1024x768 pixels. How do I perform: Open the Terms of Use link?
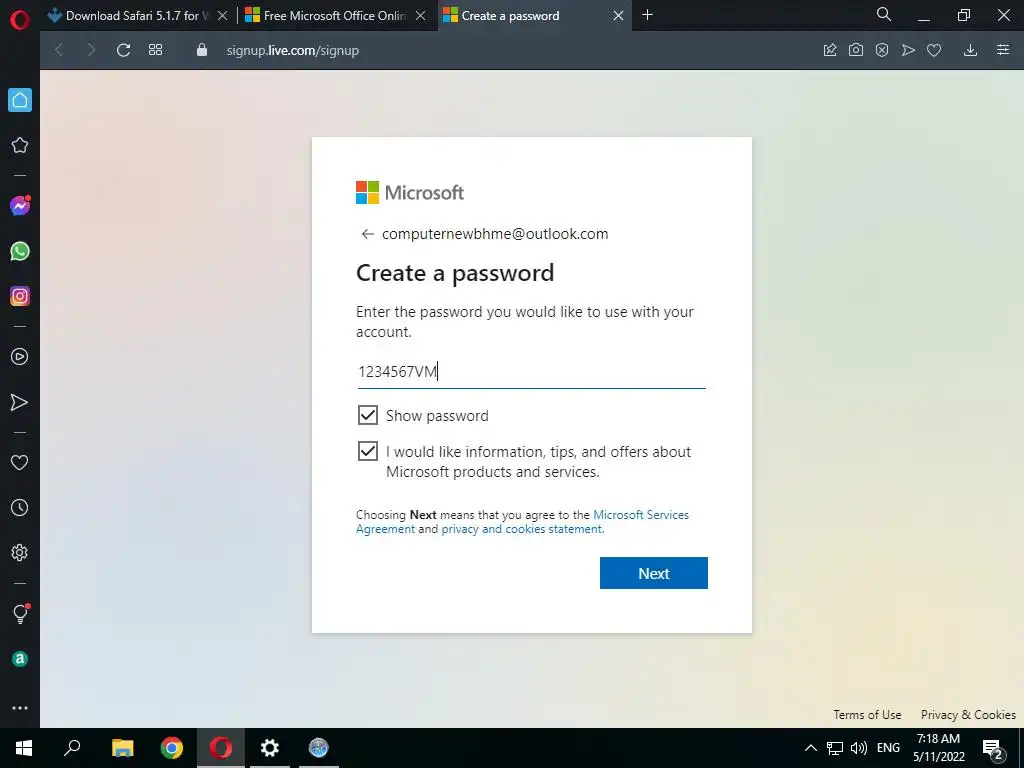coord(867,714)
